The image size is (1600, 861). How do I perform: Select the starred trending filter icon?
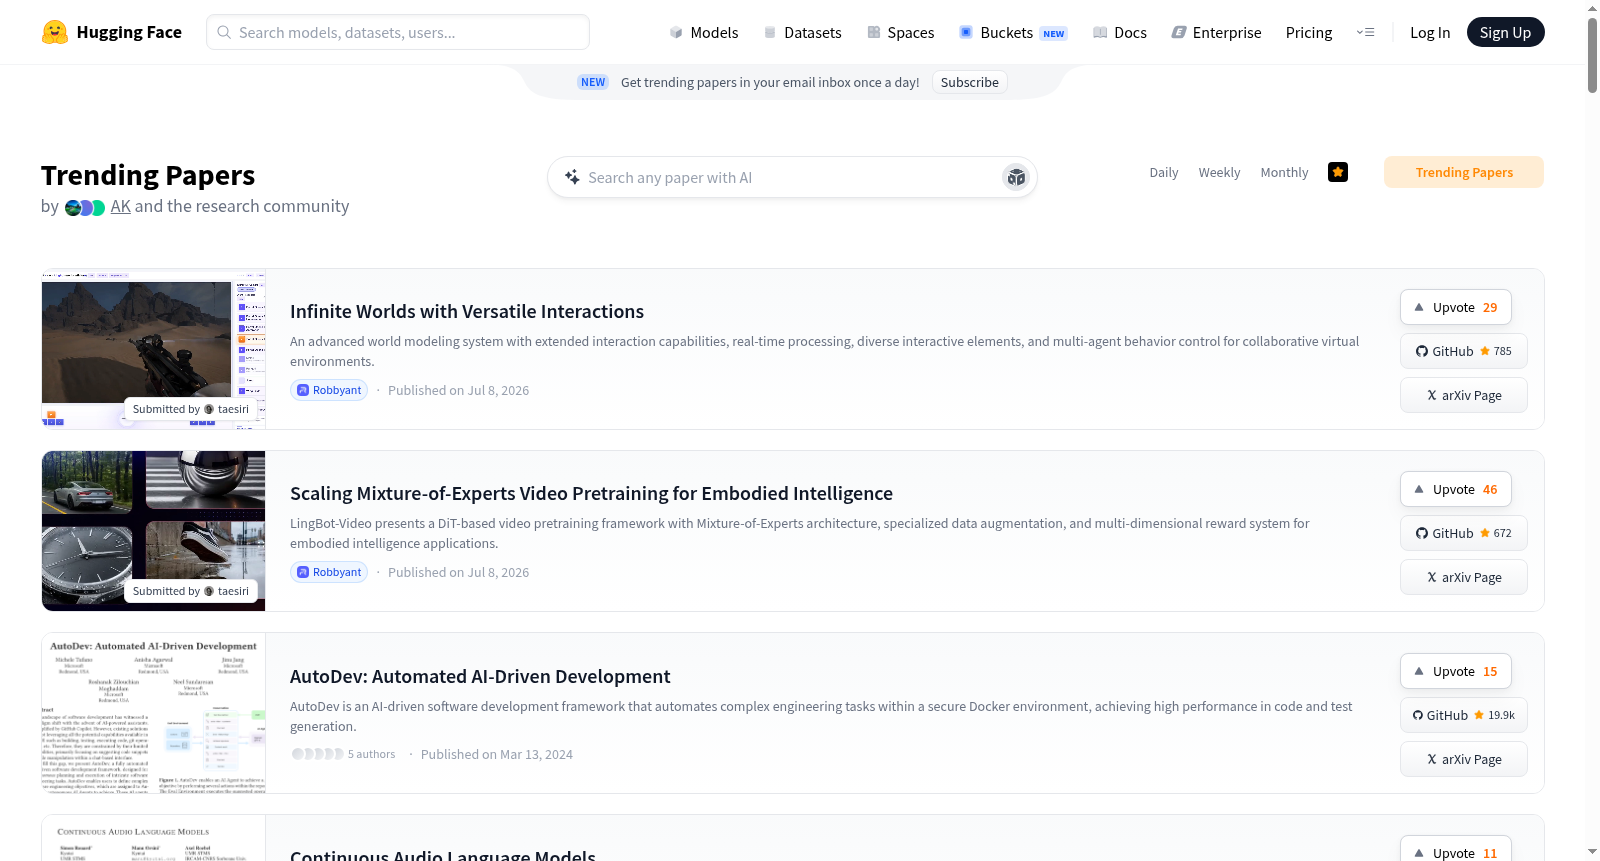1338,172
